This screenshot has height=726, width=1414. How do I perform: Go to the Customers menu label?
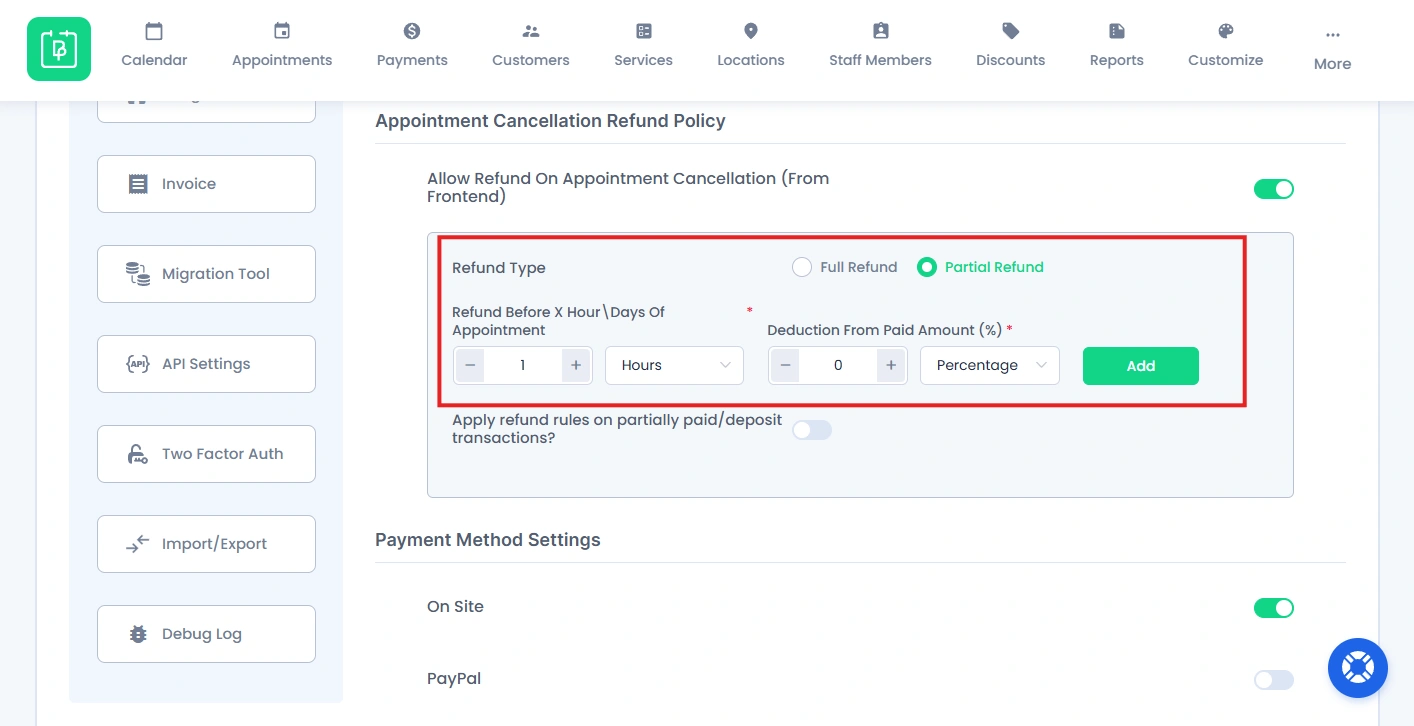[531, 60]
